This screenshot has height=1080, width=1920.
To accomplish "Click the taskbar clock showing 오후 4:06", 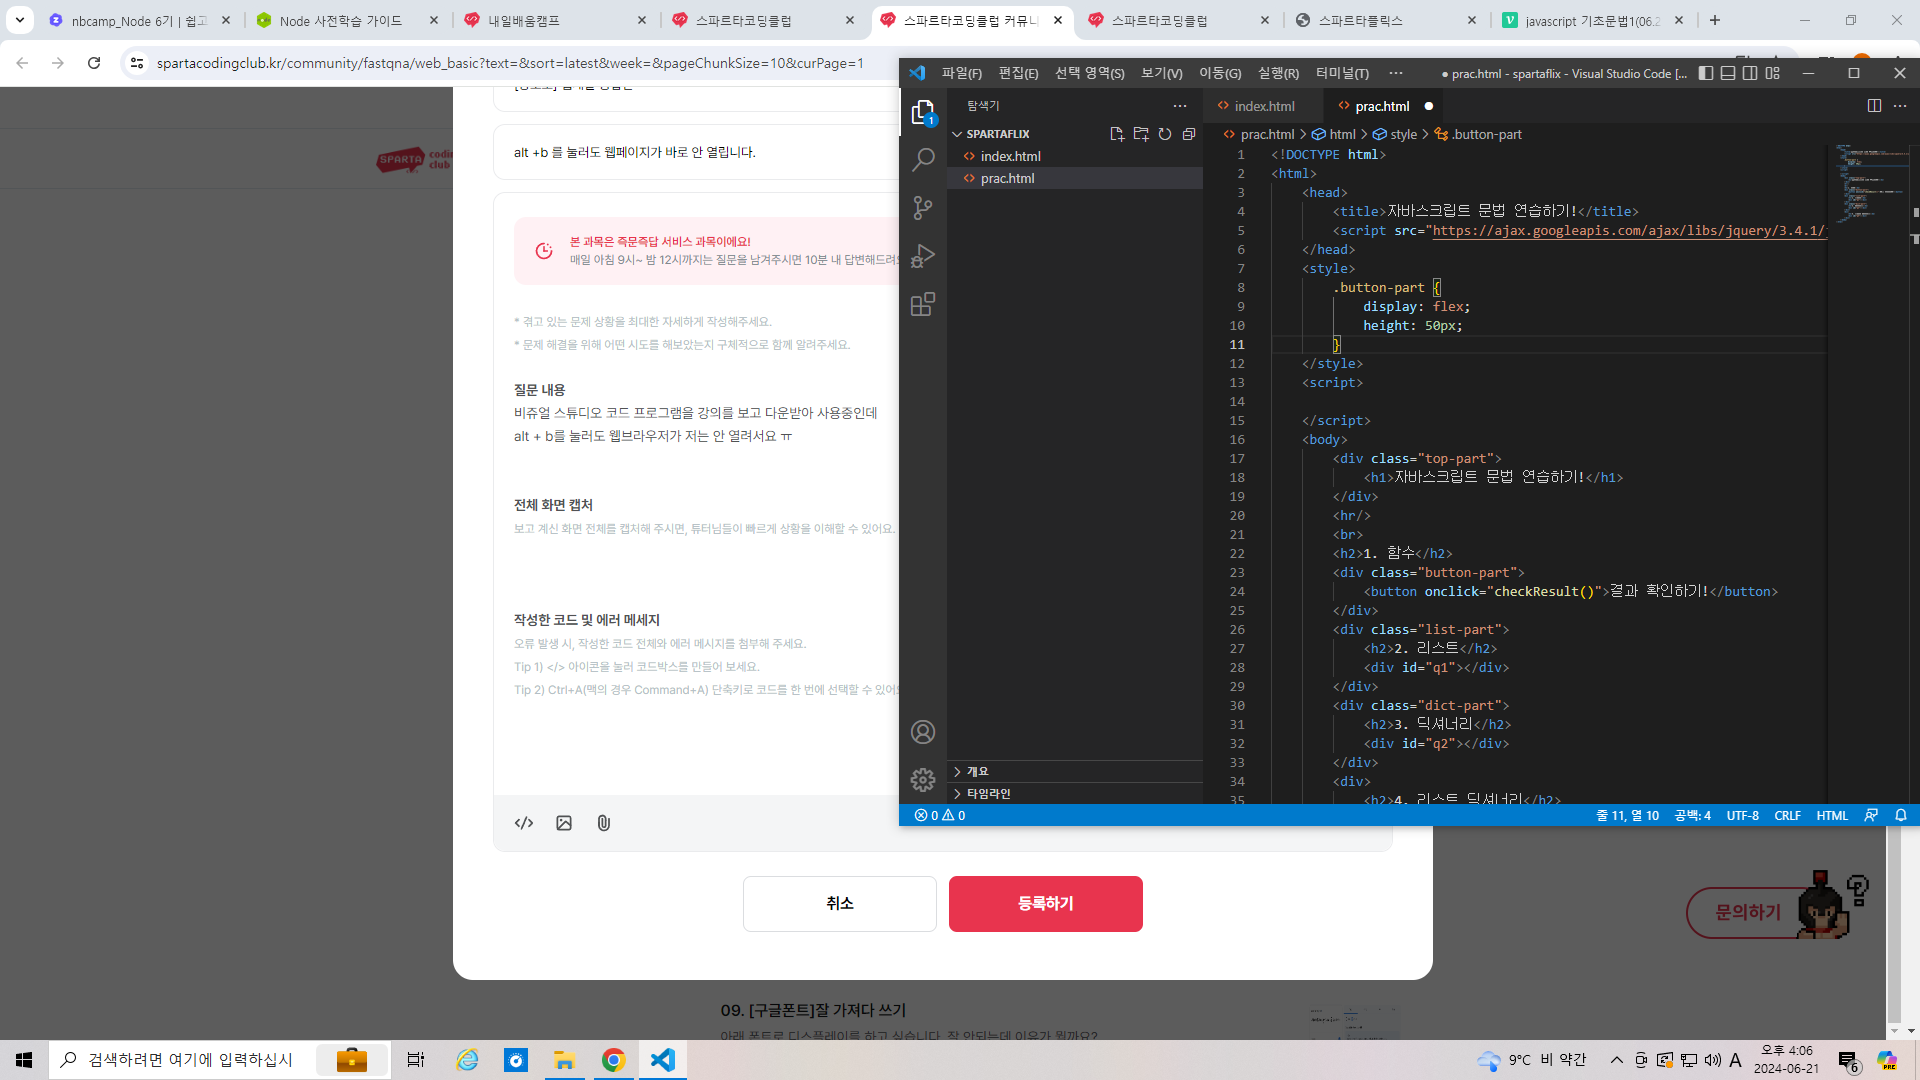I will click(1786, 1060).
